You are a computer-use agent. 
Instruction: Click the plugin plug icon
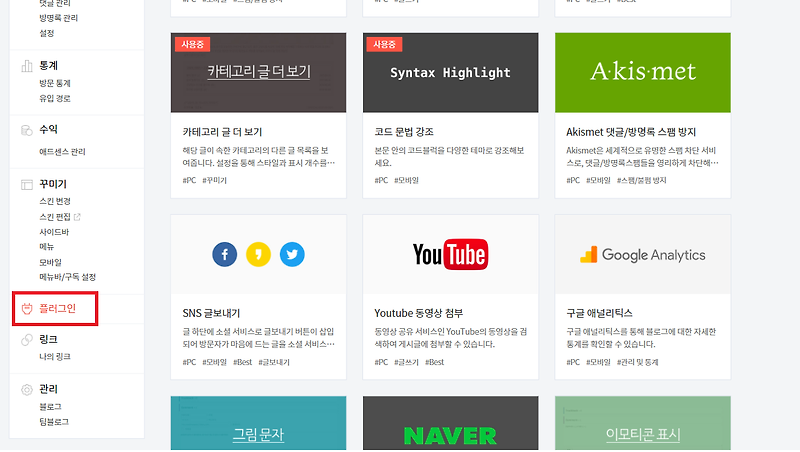pos(27,309)
